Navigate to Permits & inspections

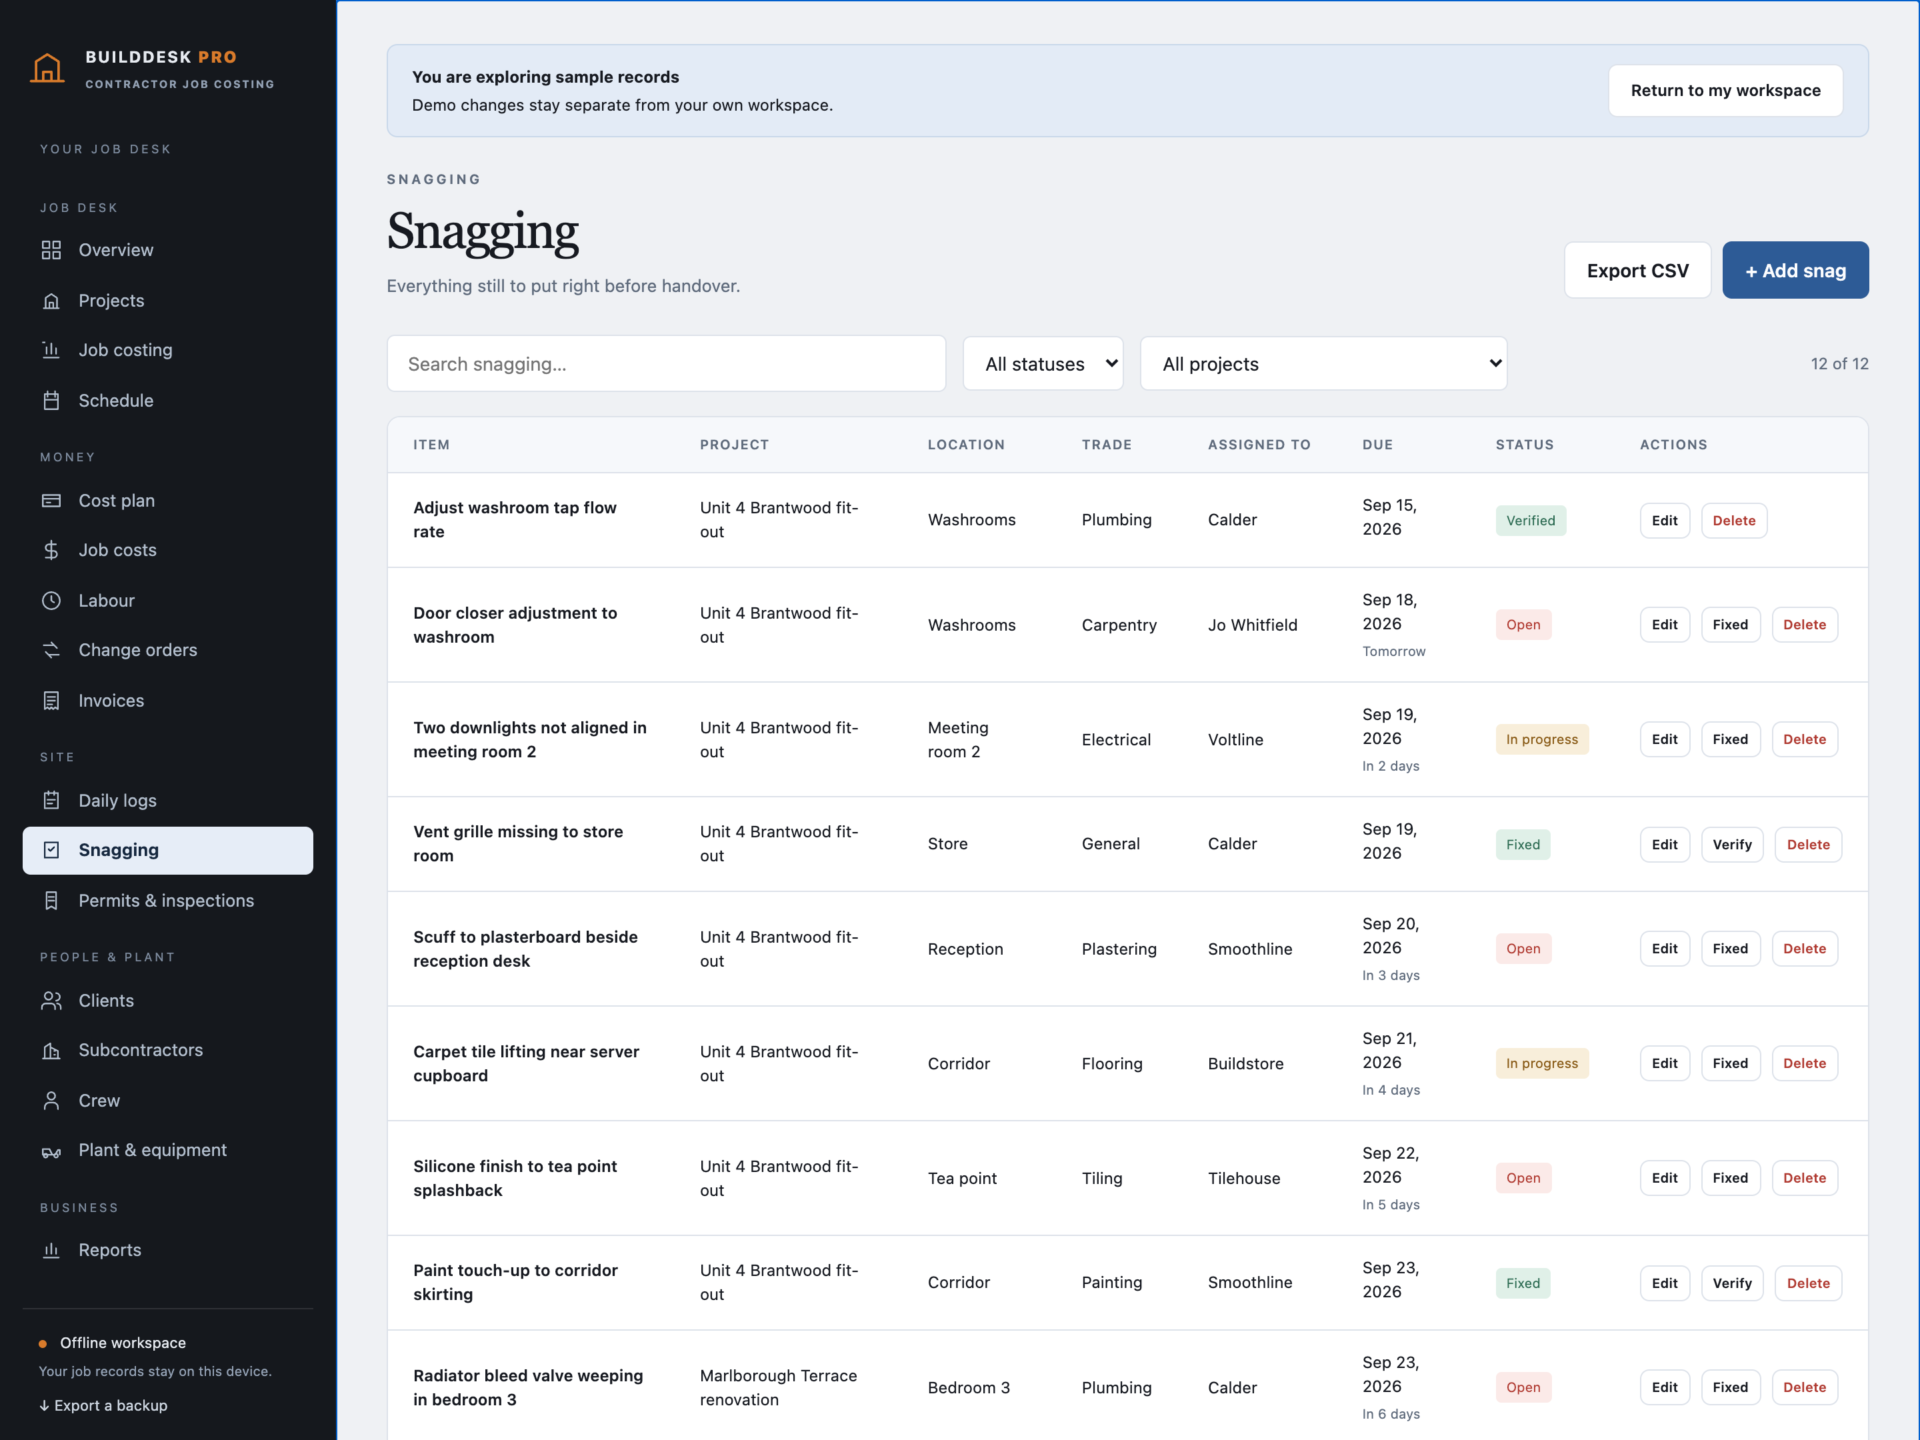click(x=168, y=901)
